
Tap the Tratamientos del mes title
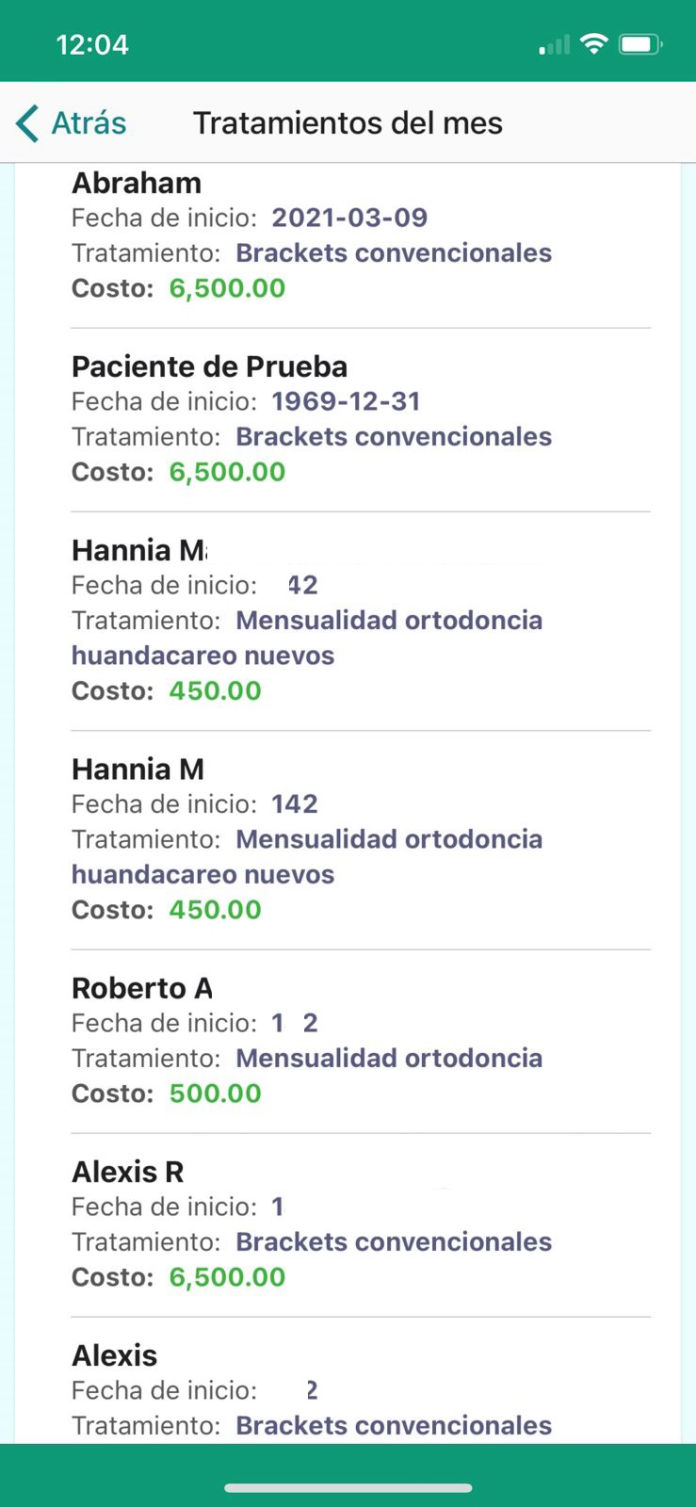coord(347,123)
